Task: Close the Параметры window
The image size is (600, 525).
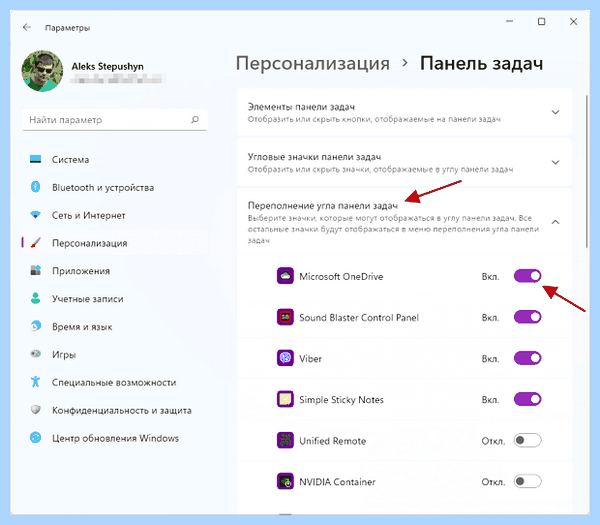Action: tap(573, 21)
